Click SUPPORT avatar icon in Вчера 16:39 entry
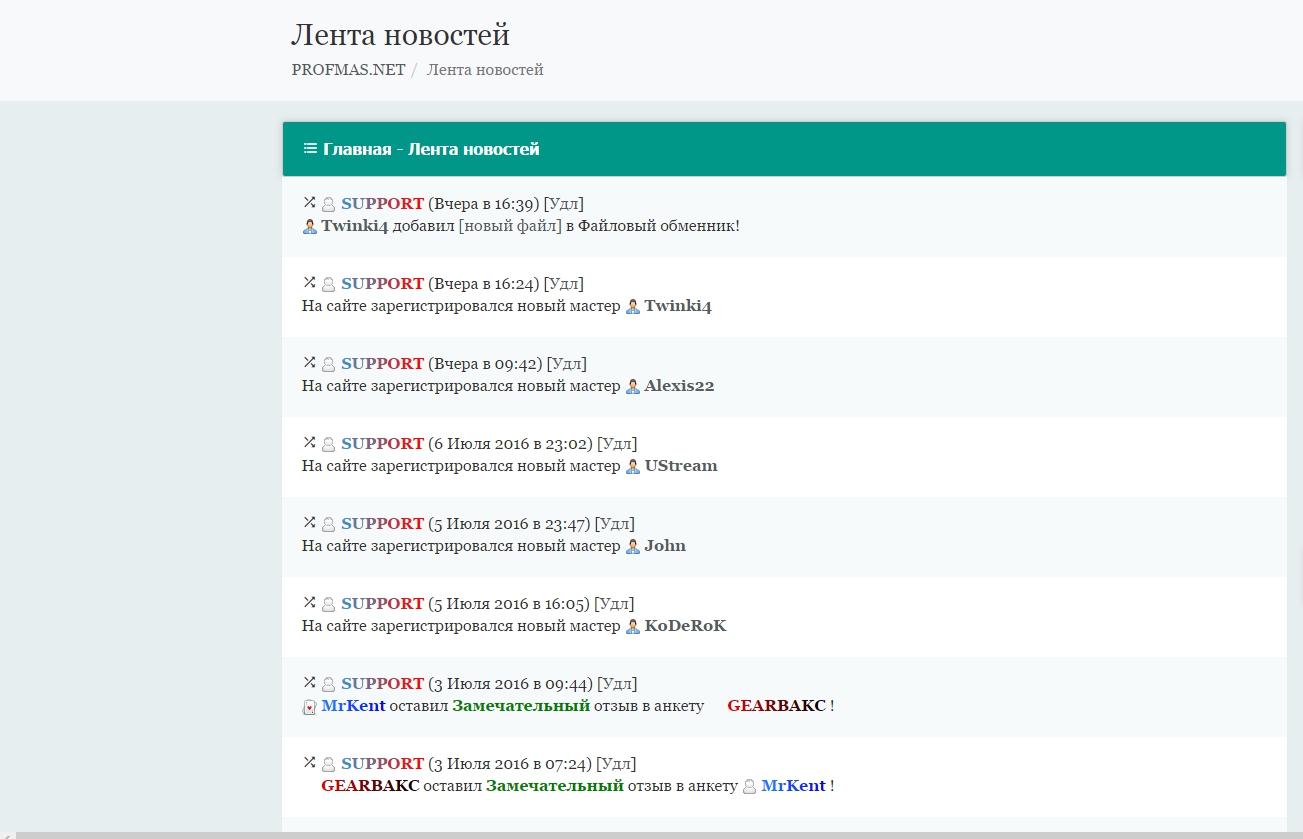1303x839 pixels. tap(328, 205)
